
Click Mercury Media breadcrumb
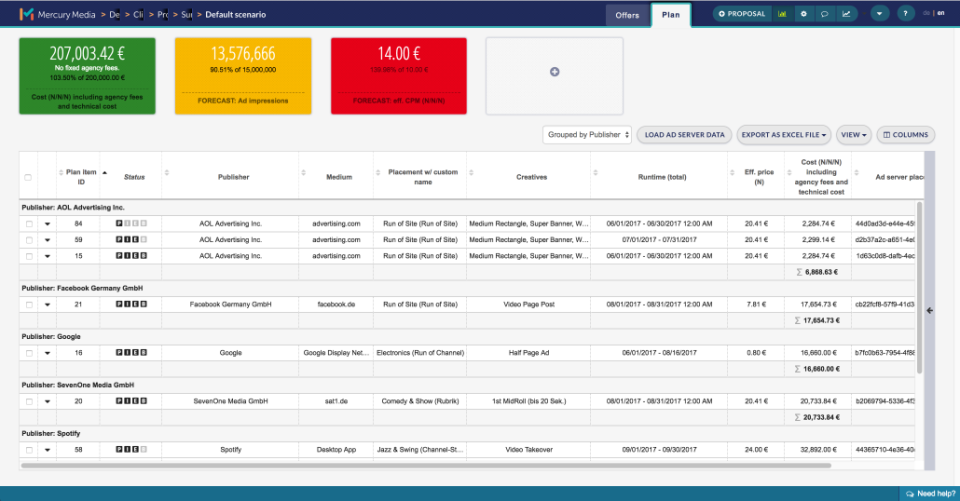point(66,15)
